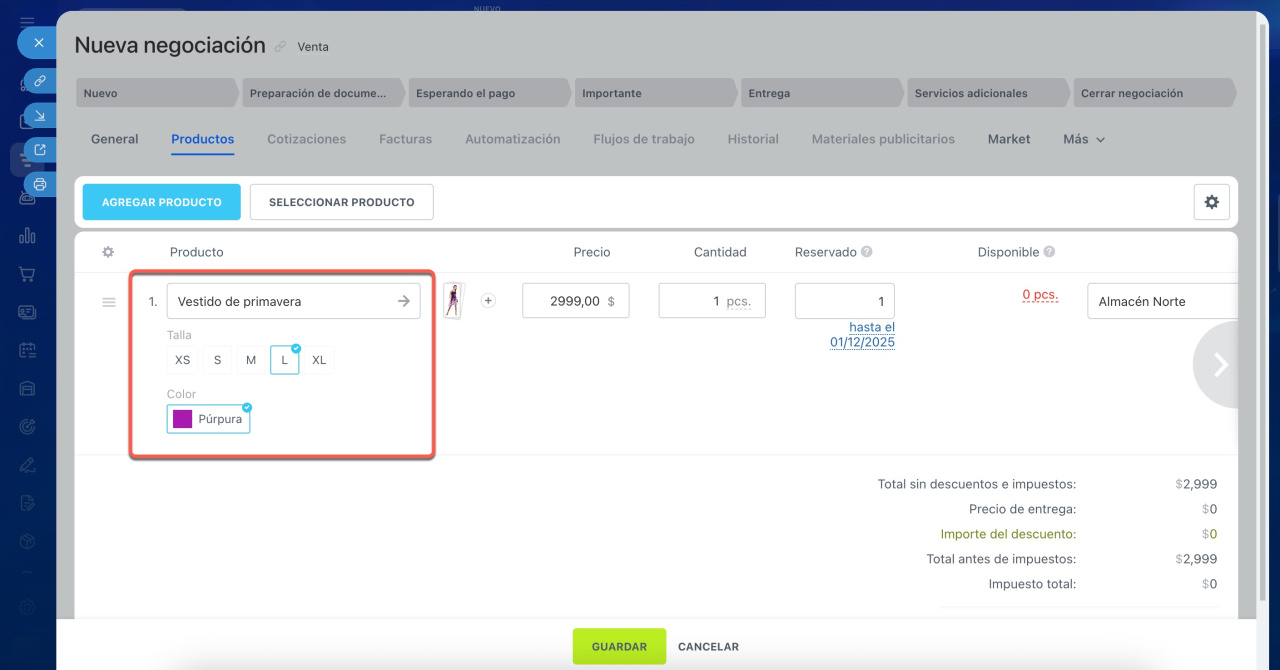Click the Reservado help question icon
The height and width of the screenshot is (670, 1280).
867,252
